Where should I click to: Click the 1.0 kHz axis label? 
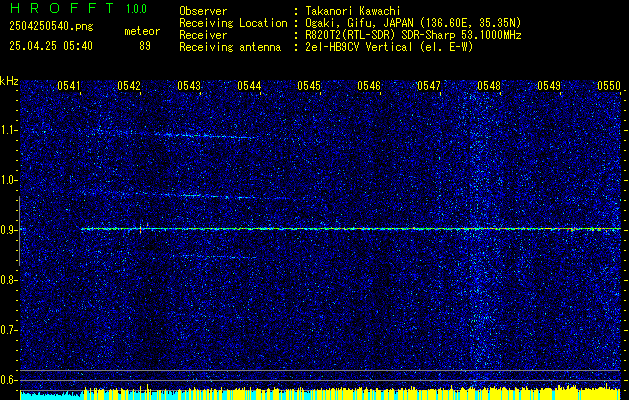(x=8, y=181)
